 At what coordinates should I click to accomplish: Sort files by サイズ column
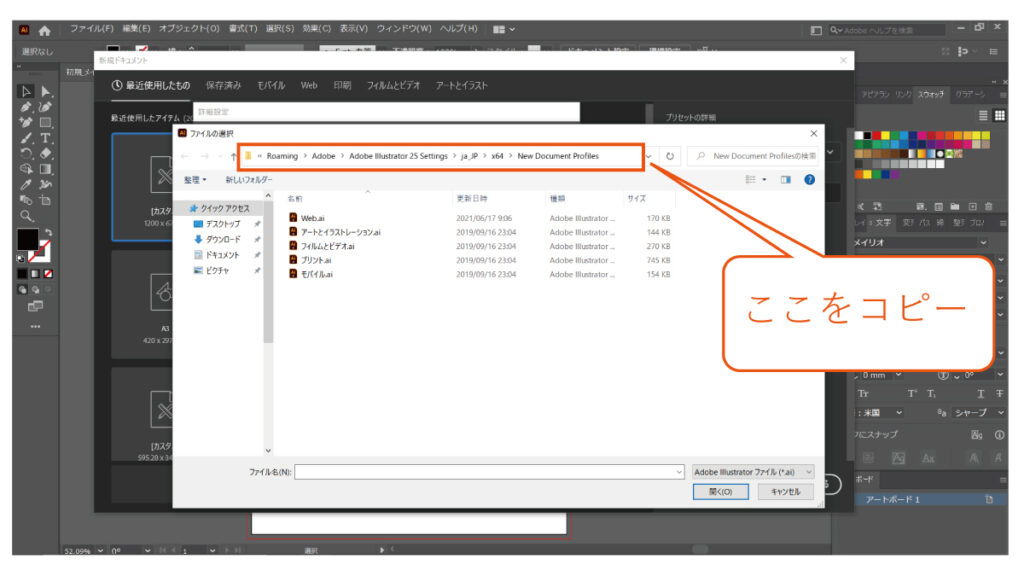637,199
